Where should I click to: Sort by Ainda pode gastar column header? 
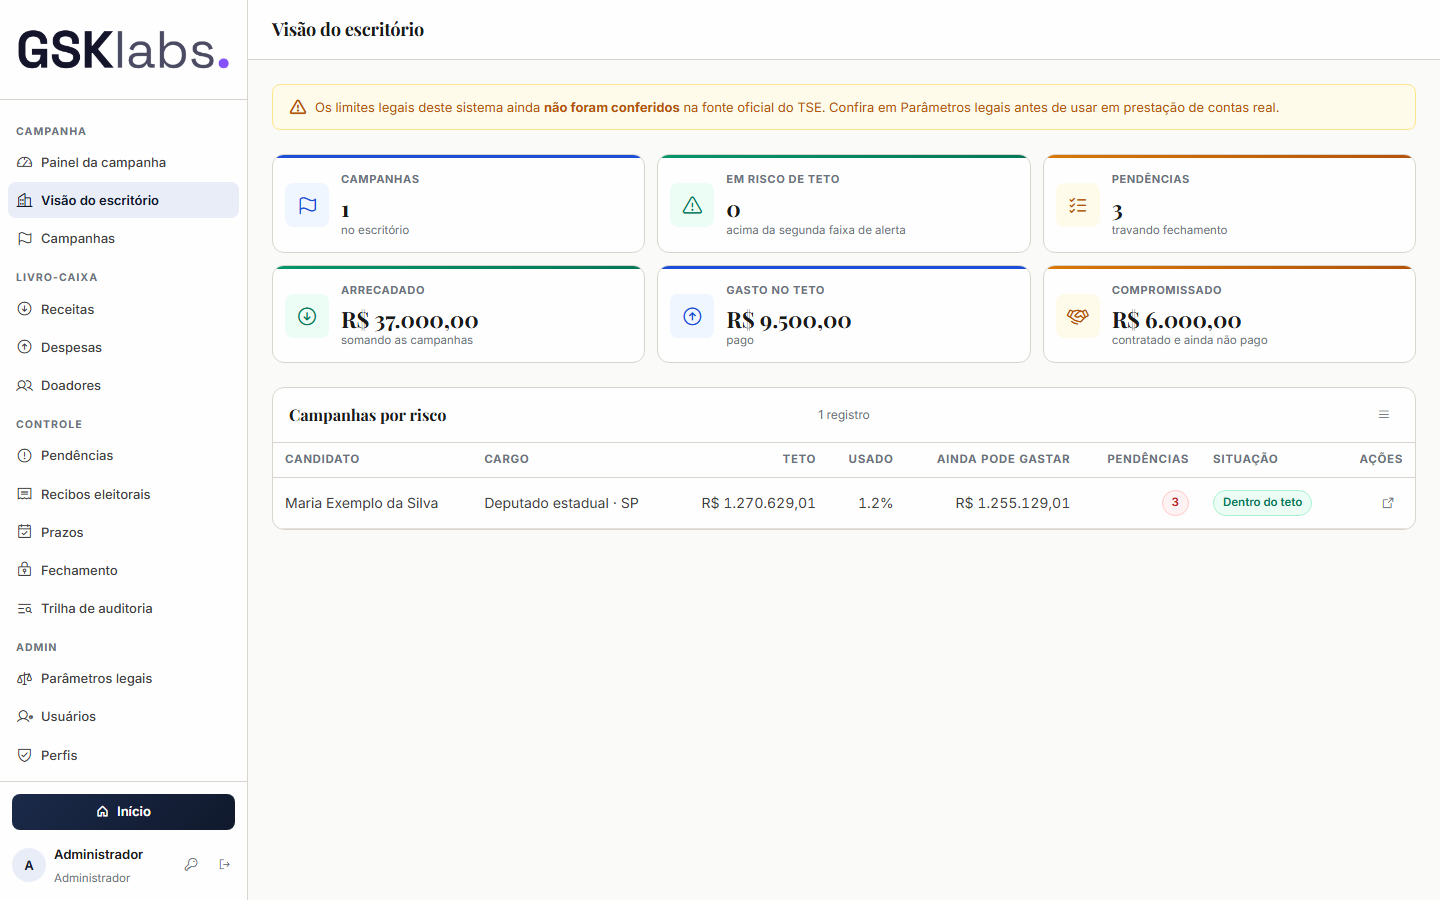tap(1003, 459)
